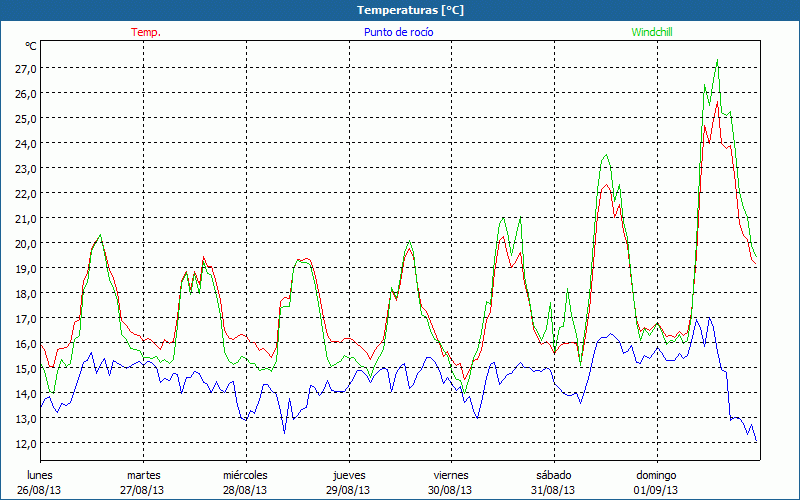Select the viernes 30/08/13 date label
This screenshot has height=500, width=800.
tap(450, 482)
